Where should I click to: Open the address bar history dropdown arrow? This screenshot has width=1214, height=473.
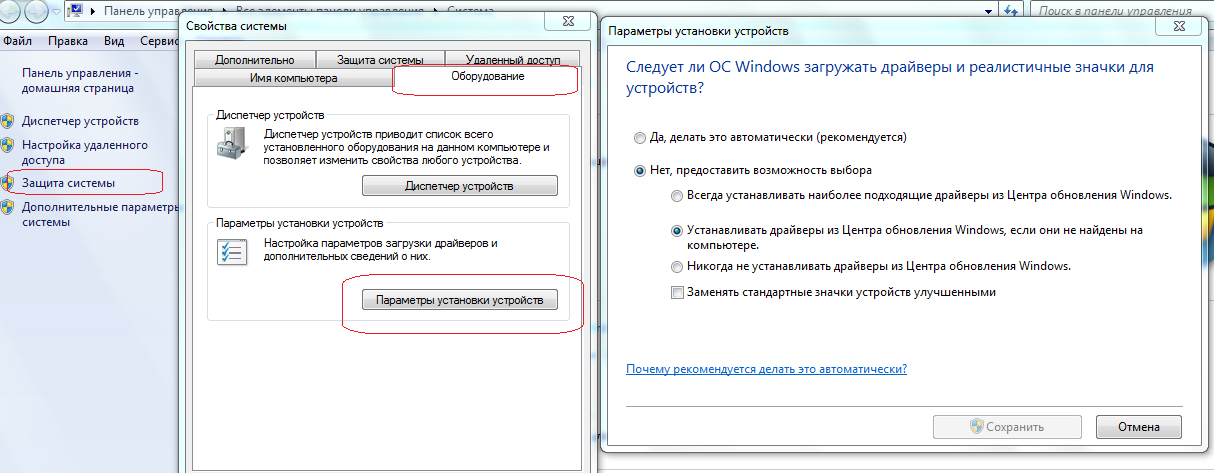[x=988, y=10]
